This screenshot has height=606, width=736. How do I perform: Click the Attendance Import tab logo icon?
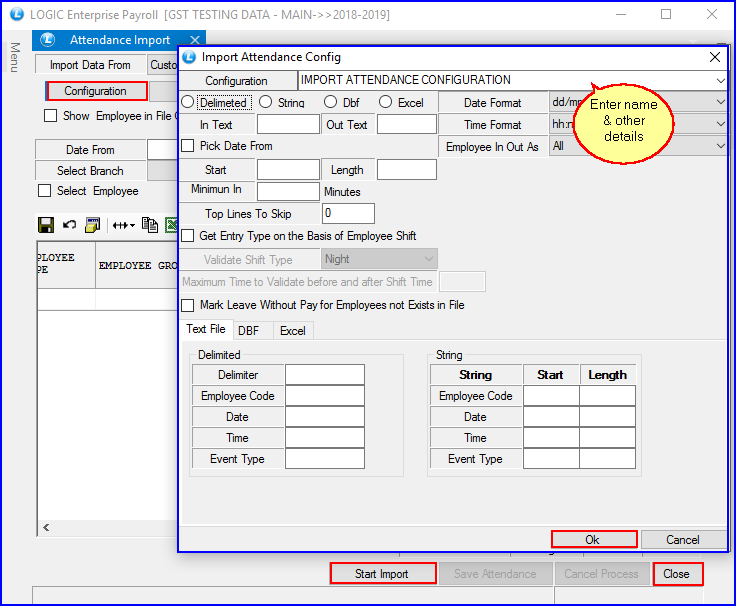(47, 40)
